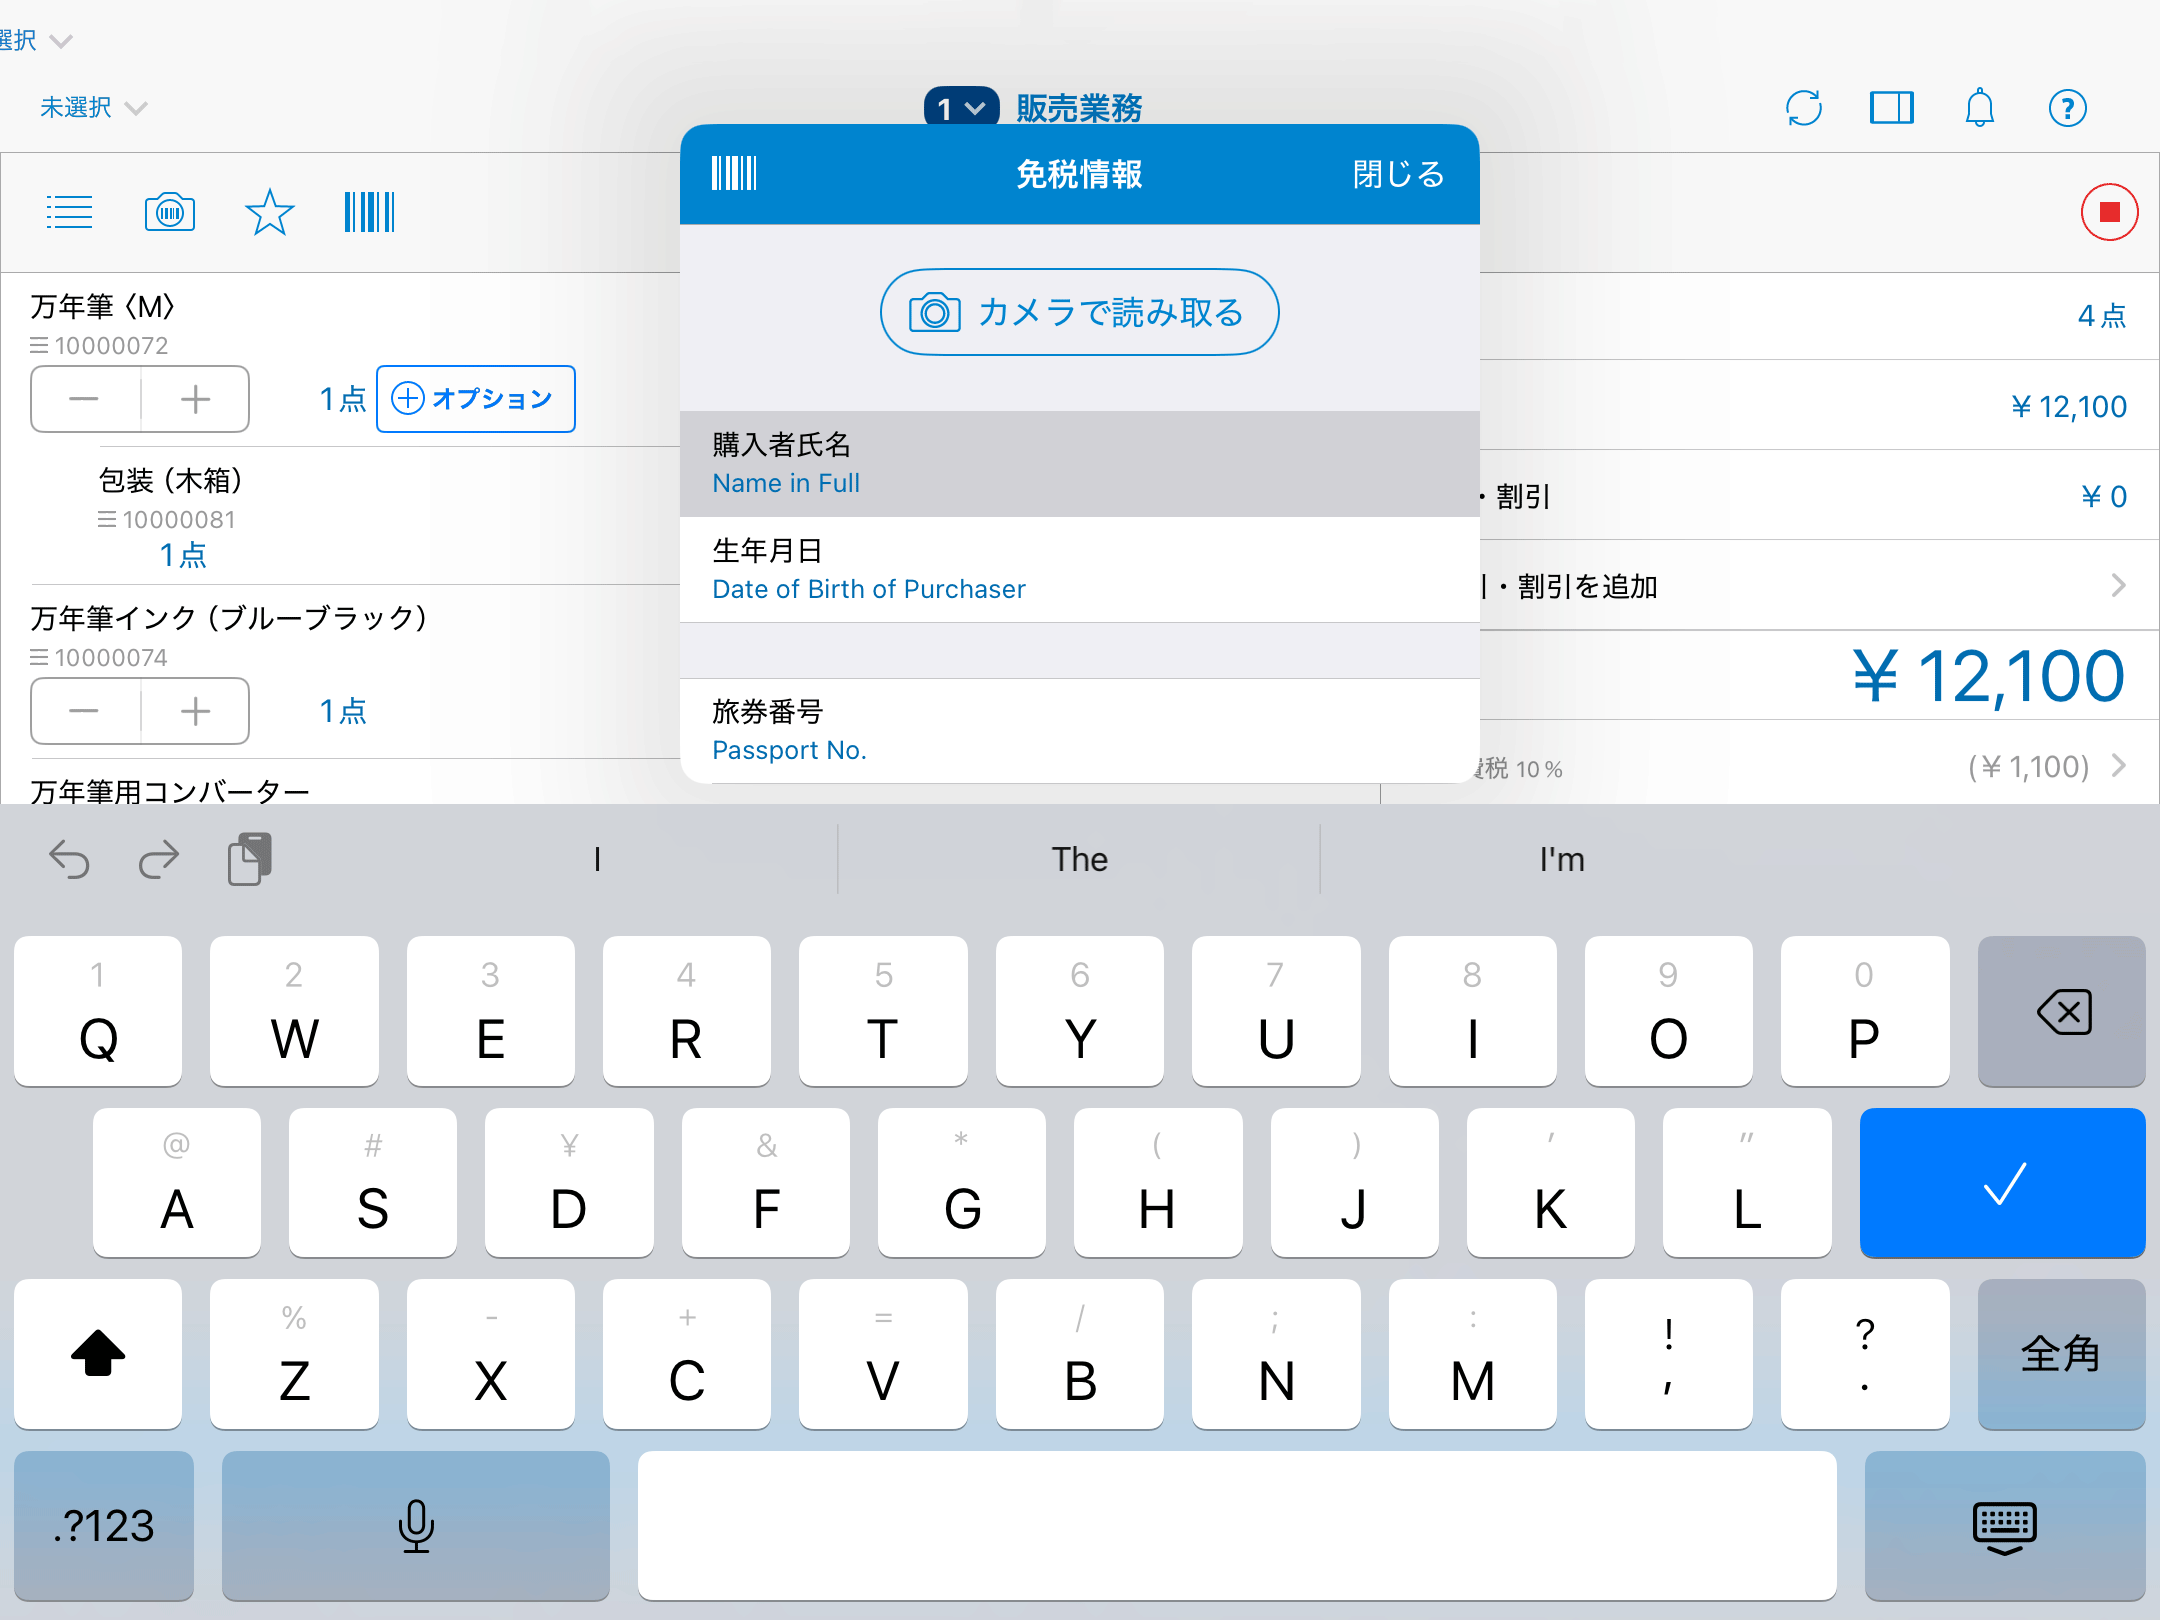Tap the barcode icon in 免税情報 header
The image size is (2160, 1620).
pos(734,174)
